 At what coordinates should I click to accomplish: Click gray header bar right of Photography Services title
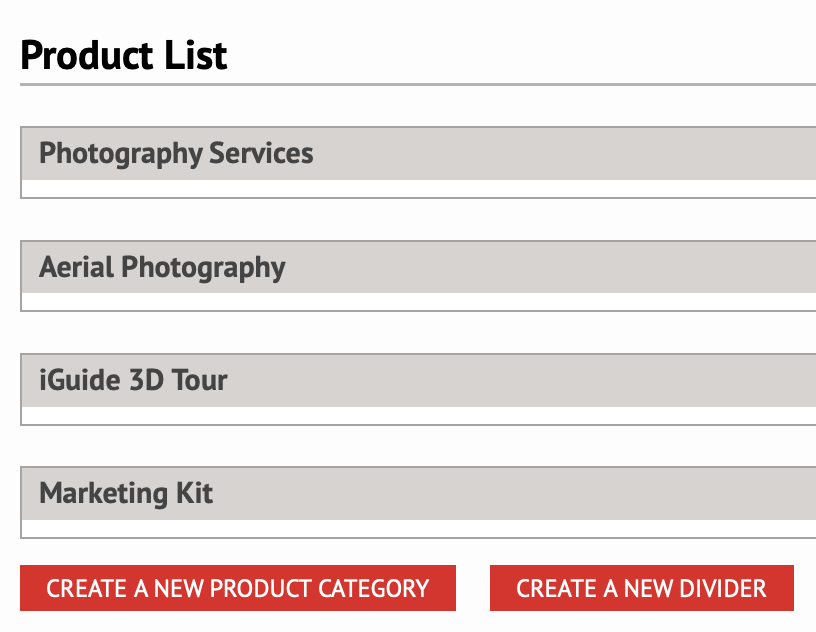(565, 154)
